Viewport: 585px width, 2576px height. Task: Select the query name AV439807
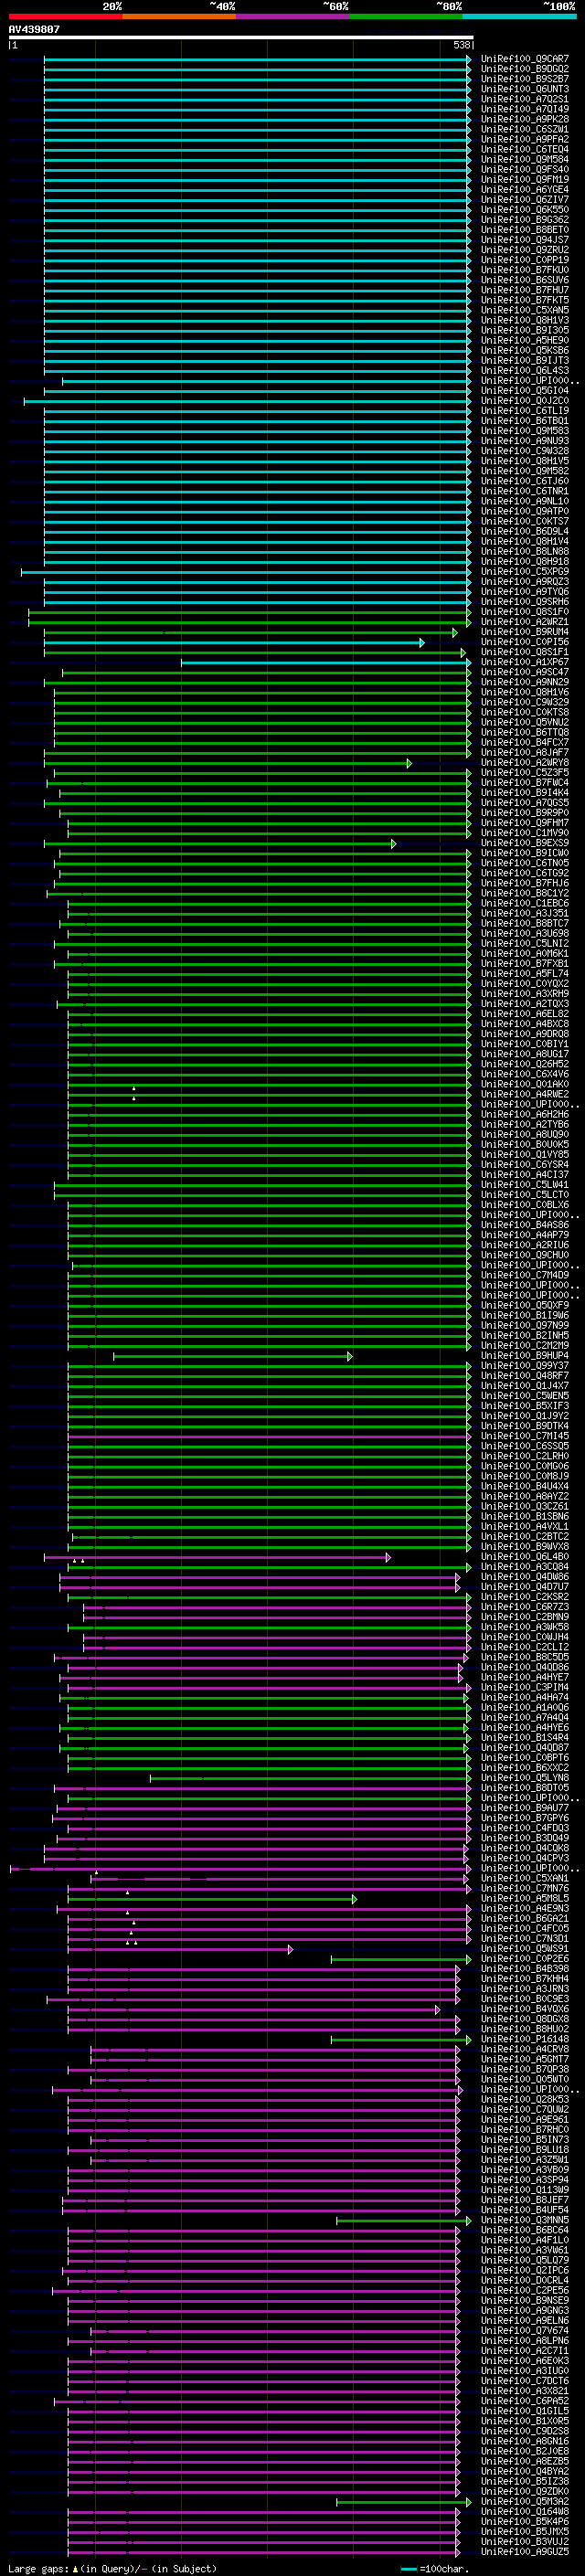(34, 30)
